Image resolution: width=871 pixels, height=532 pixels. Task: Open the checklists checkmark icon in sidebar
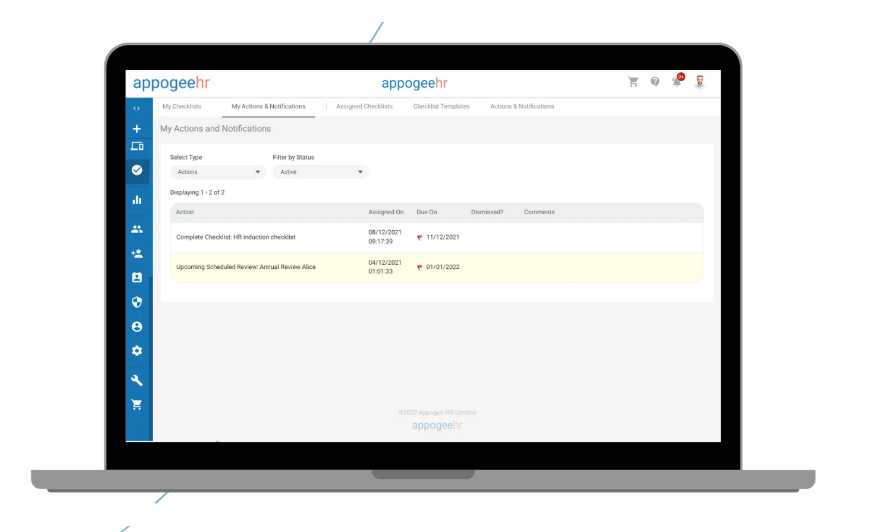tap(137, 170)
